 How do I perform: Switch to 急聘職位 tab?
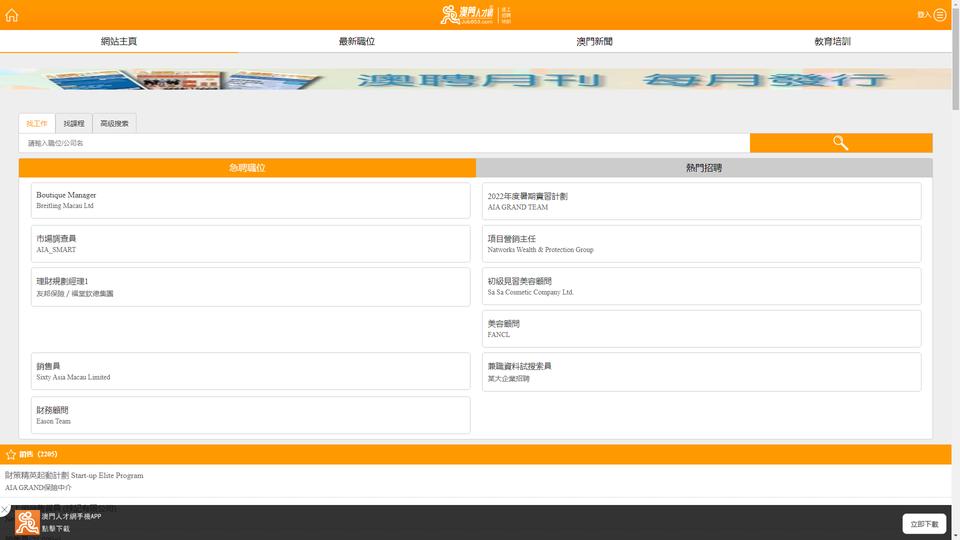point(247,168)
